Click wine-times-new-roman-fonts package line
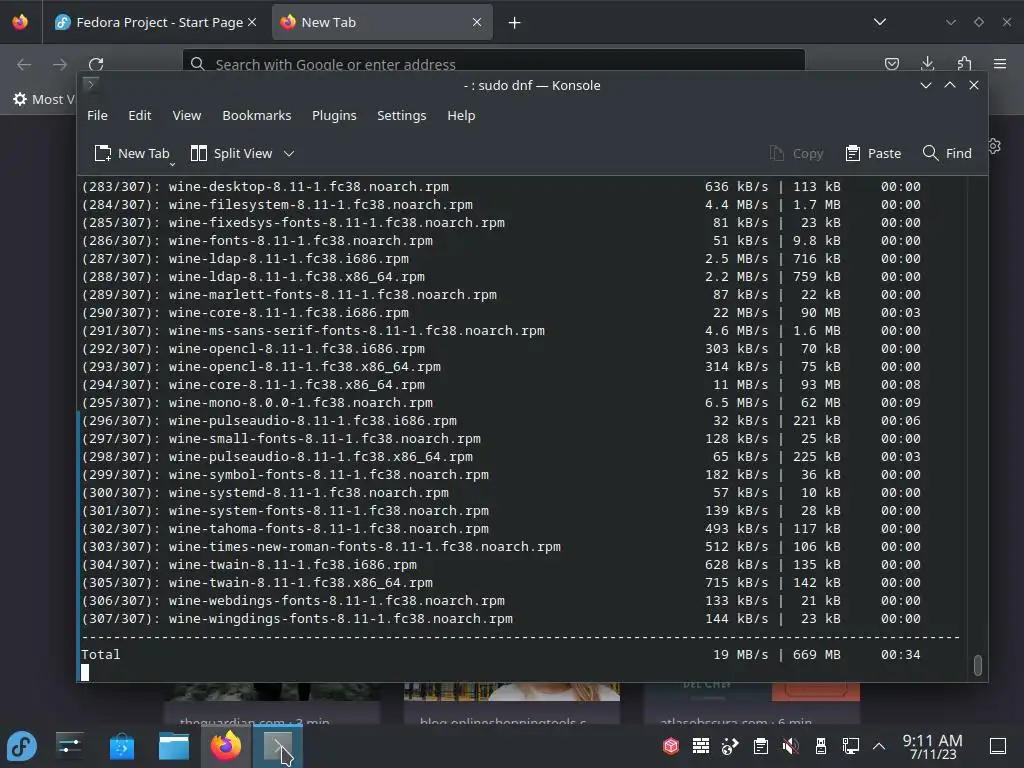The image size is (1024, 768). (501, 547)
